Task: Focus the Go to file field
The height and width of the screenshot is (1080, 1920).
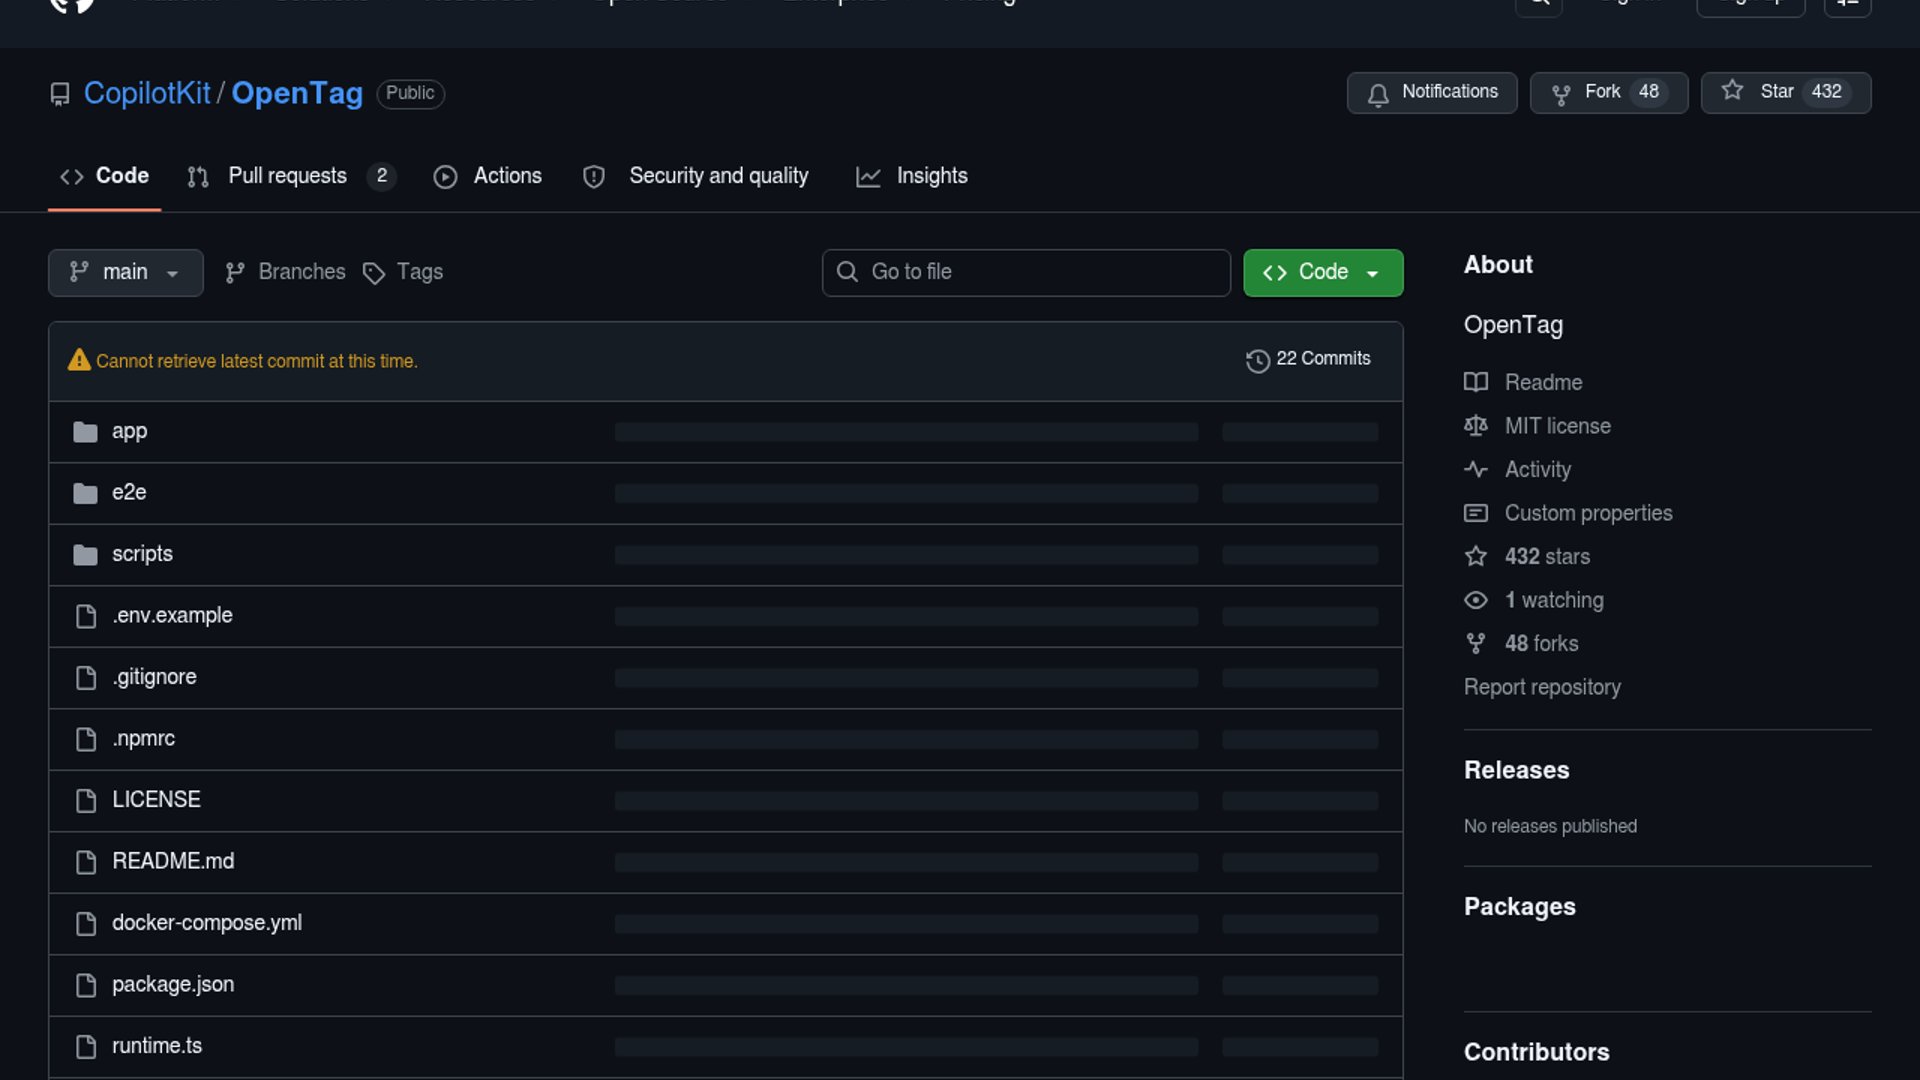Action: (x=1026, y=272)
